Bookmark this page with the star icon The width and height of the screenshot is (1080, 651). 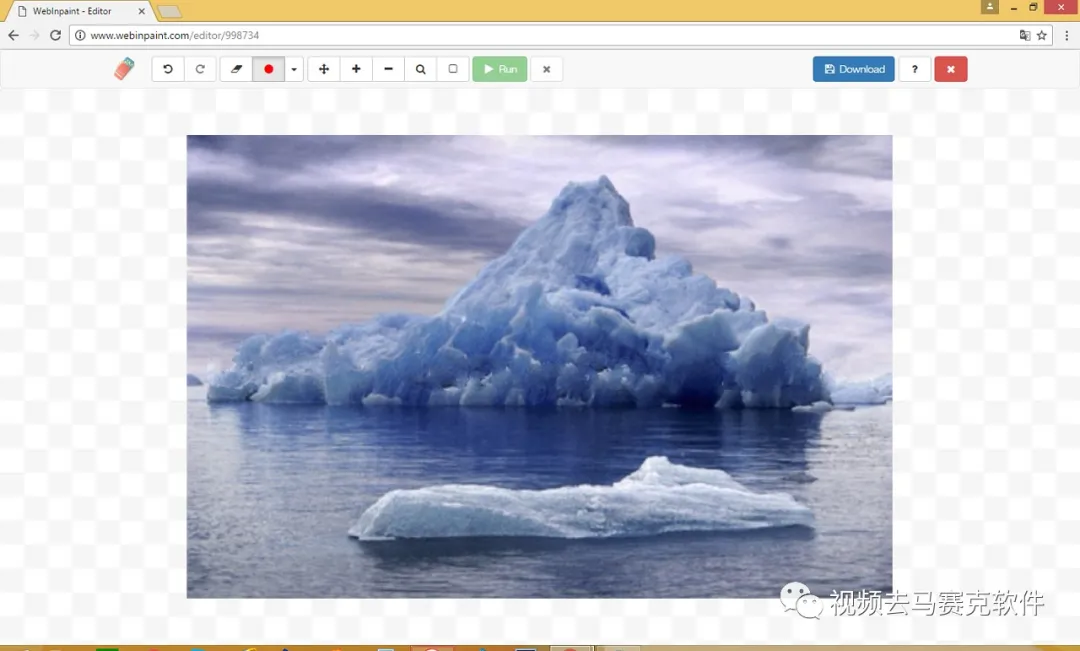[x=1041, y=35]
